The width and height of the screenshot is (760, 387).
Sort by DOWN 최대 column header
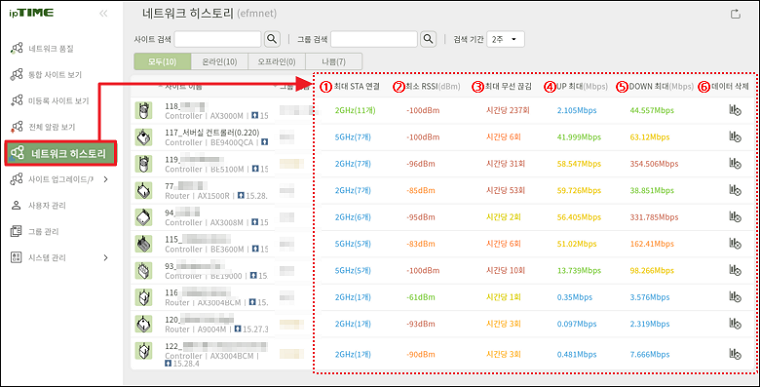(x=661, y=86)
